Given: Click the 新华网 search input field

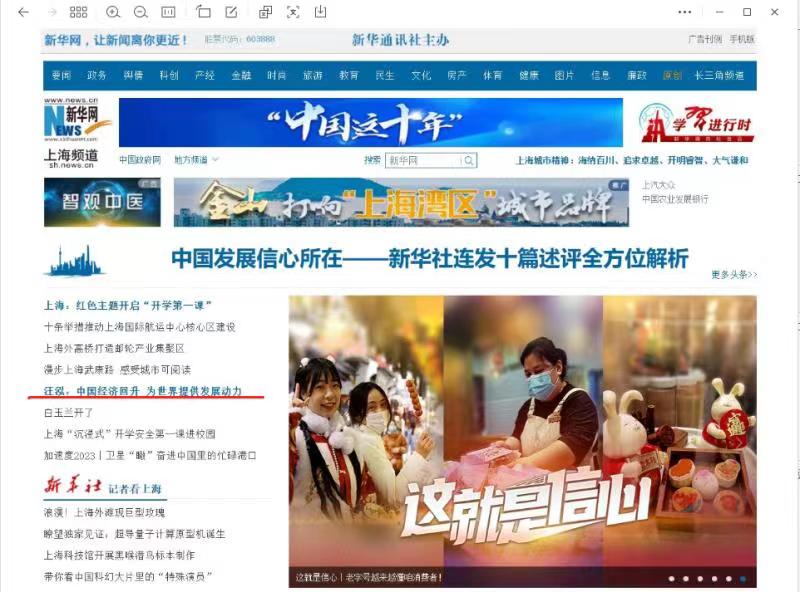Looking at the screenshot, I should click(422, 160).
